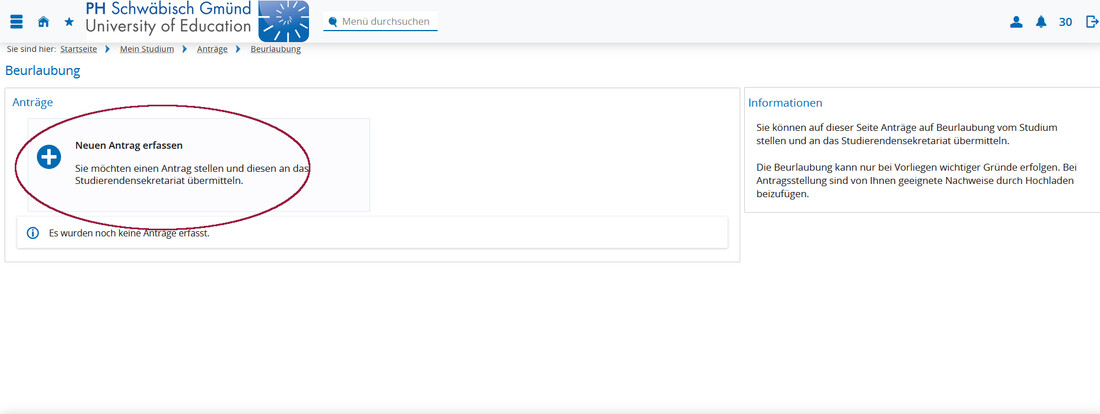Click the arrow between Startseite and Mein Studium
Screen dimensions: 1100x414
point(107,49)
